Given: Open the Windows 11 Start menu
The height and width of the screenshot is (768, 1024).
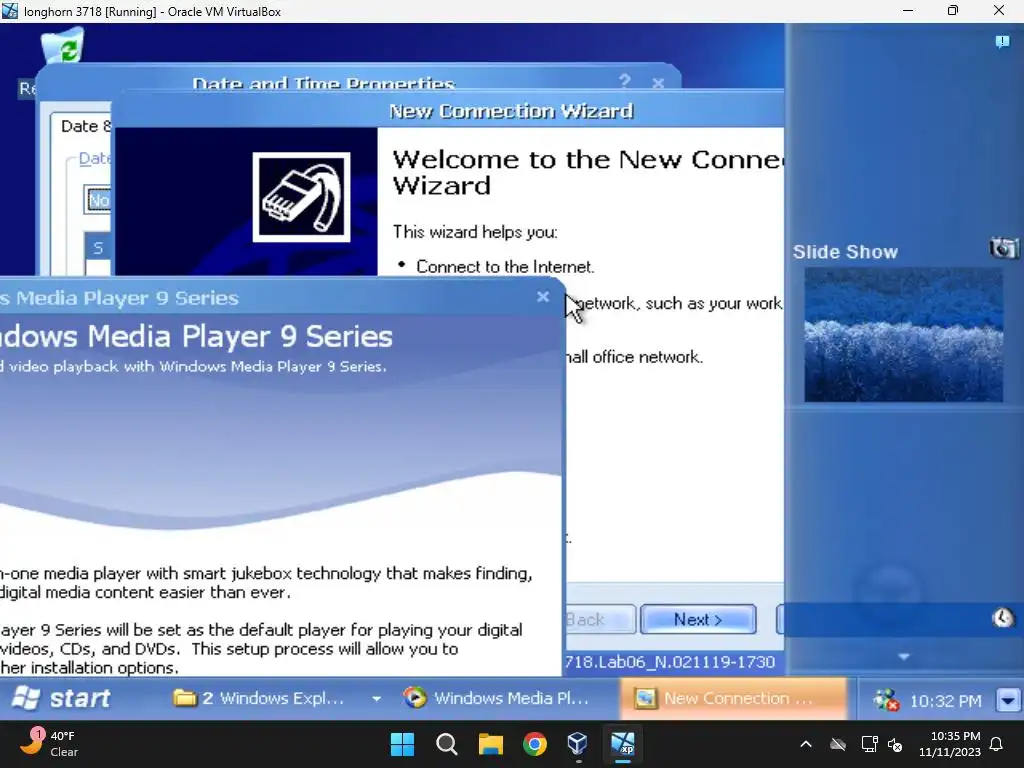Looking at the screenshot, I should [402, 744].
